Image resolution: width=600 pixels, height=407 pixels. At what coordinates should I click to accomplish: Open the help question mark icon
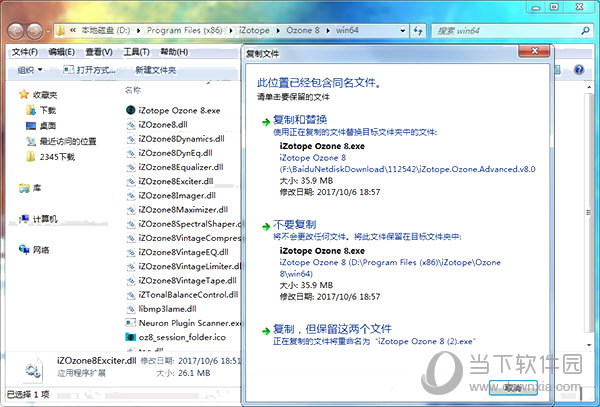coord(579,70)
